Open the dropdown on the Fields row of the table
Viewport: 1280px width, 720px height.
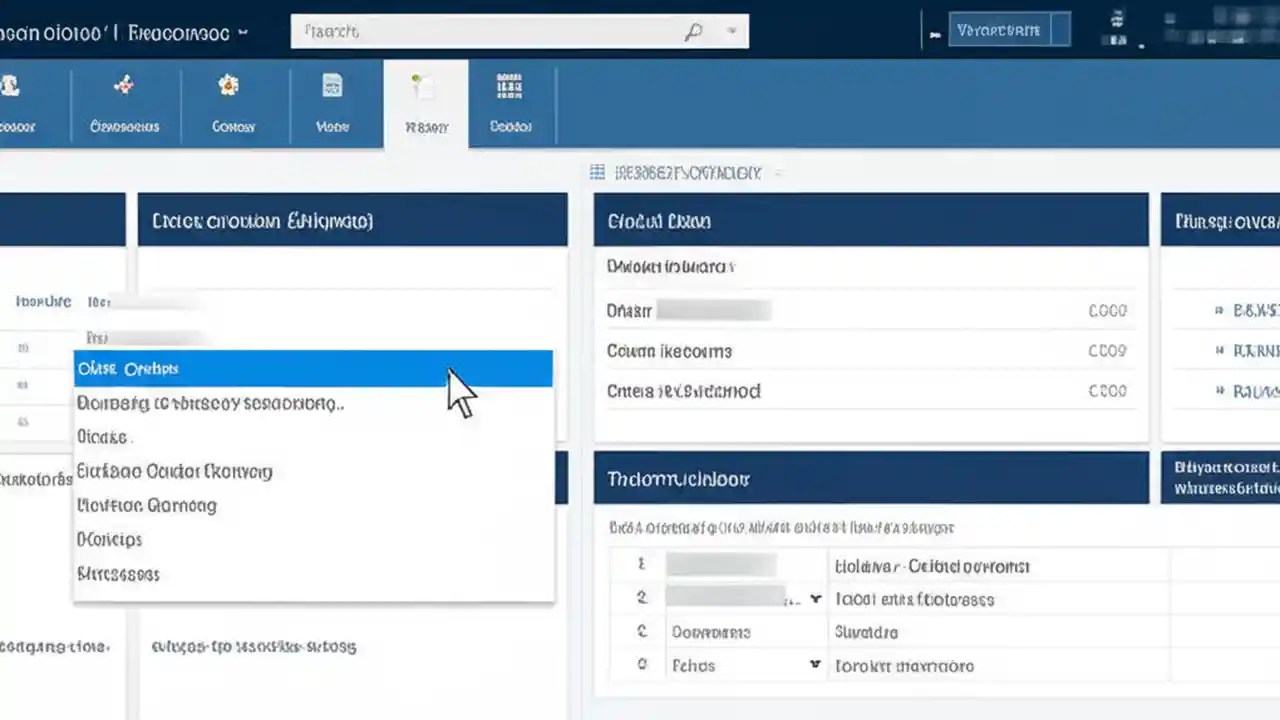pos(815,665)
